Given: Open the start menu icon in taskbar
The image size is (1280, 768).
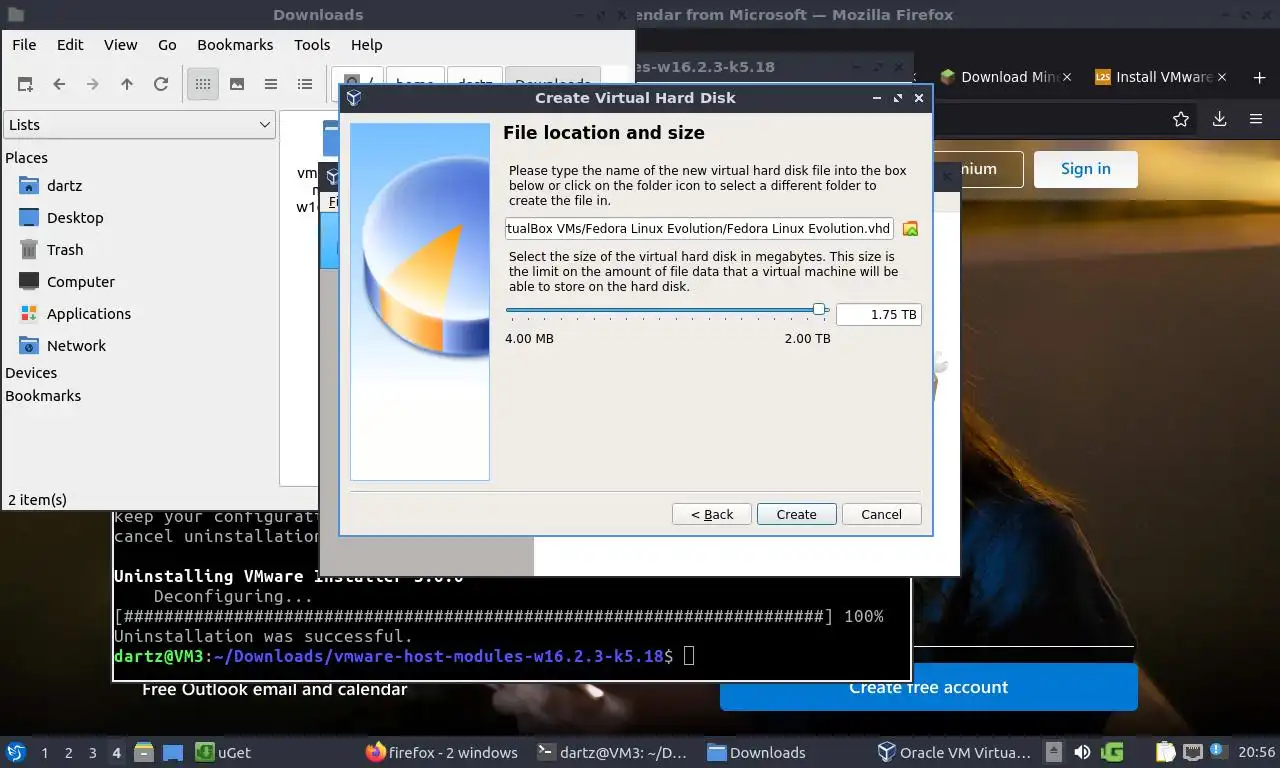Looking at the screenshot, I should click(x=16, y=752).
